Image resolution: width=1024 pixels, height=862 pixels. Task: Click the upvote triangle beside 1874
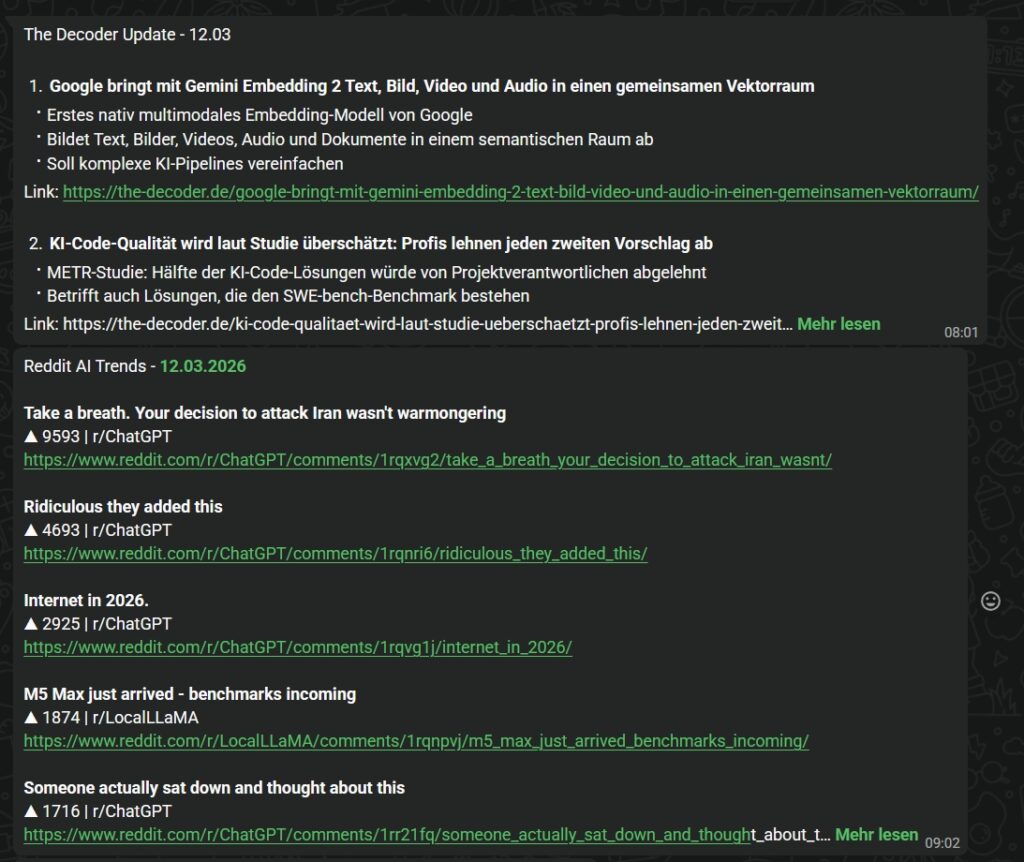31,717
